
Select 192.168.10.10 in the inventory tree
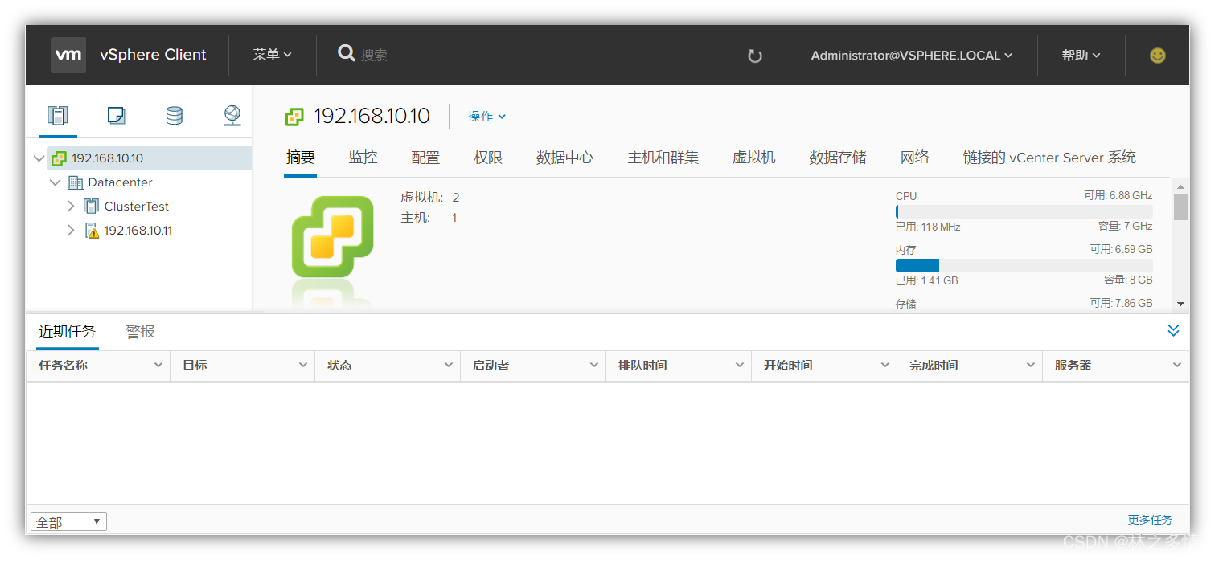[107, 158]
